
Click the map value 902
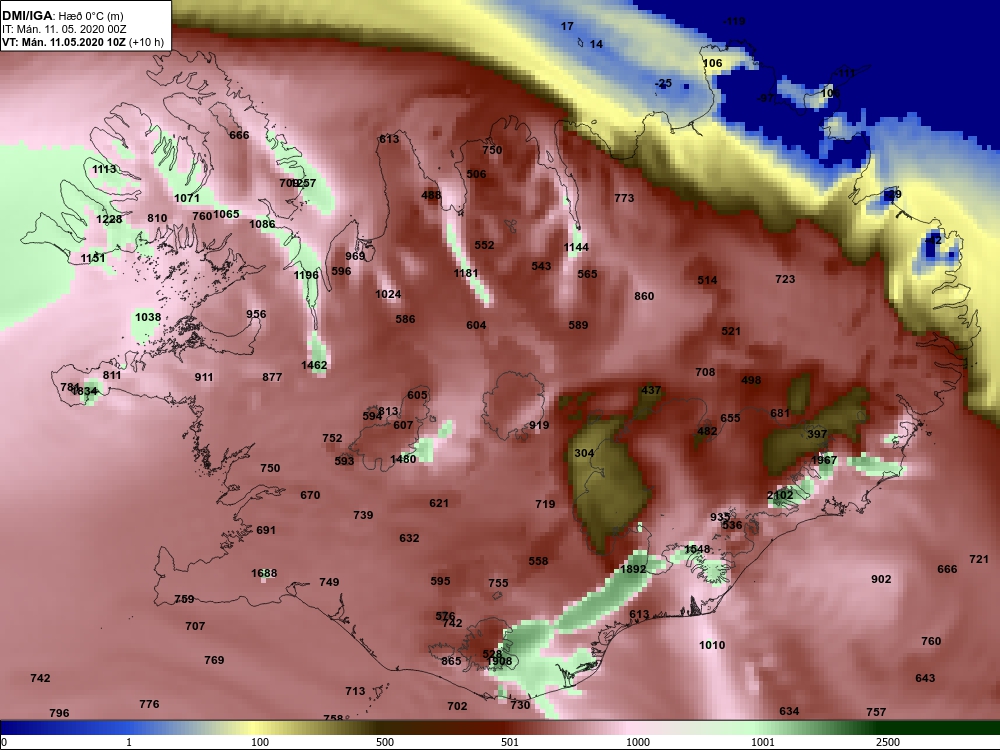tap(881, 580)
